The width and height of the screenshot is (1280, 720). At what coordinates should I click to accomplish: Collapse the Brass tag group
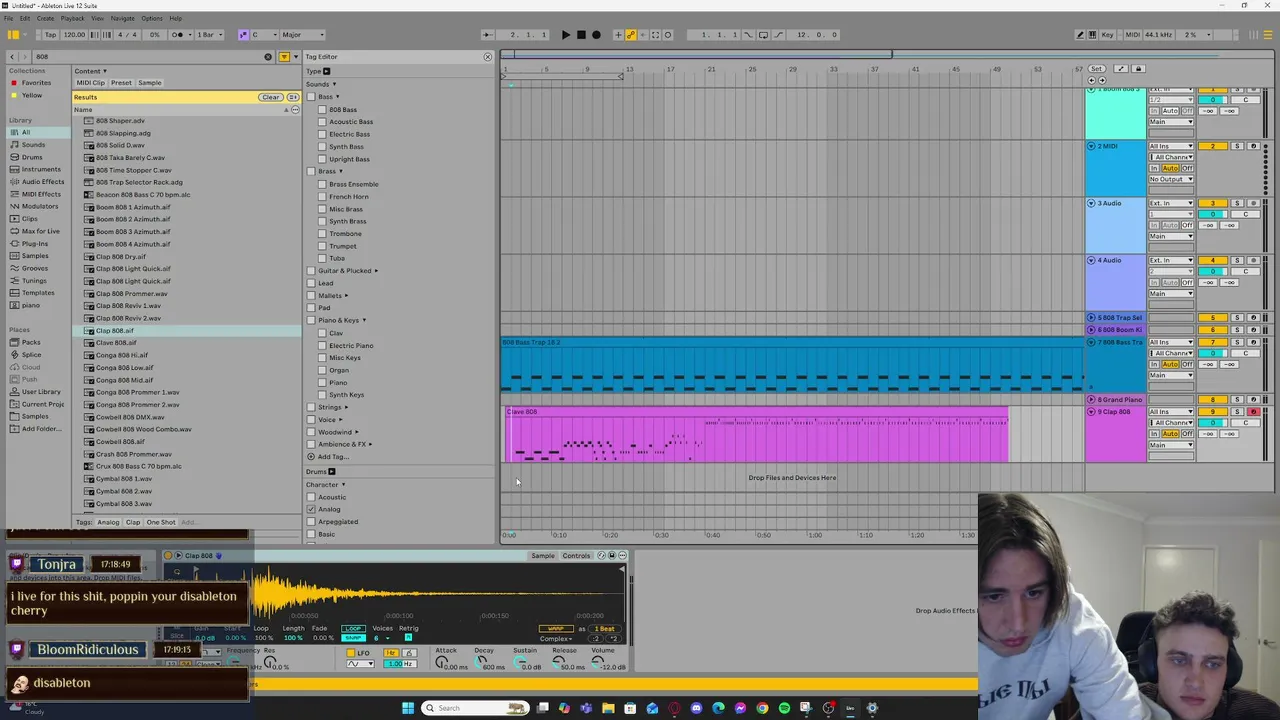click(x=341, y=172)
